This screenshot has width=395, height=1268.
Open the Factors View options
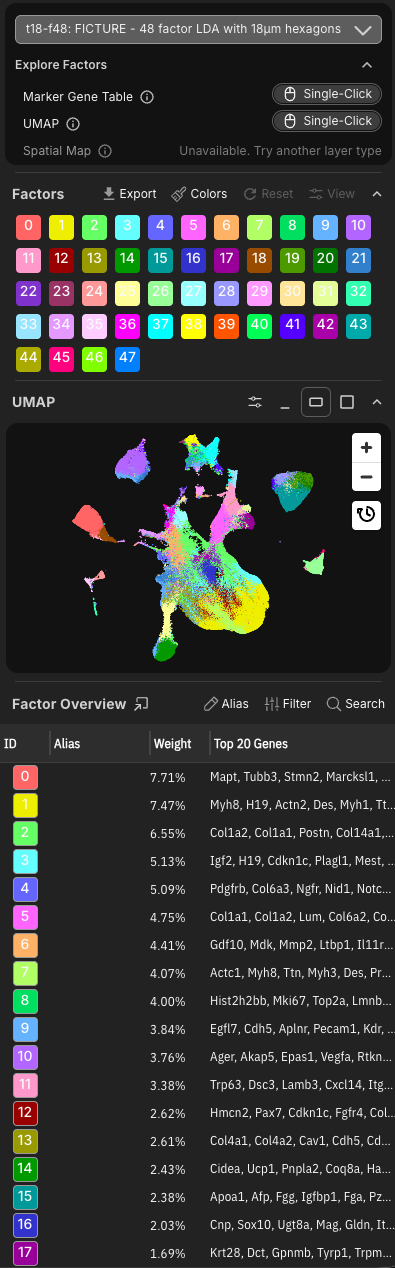(332, 194)
